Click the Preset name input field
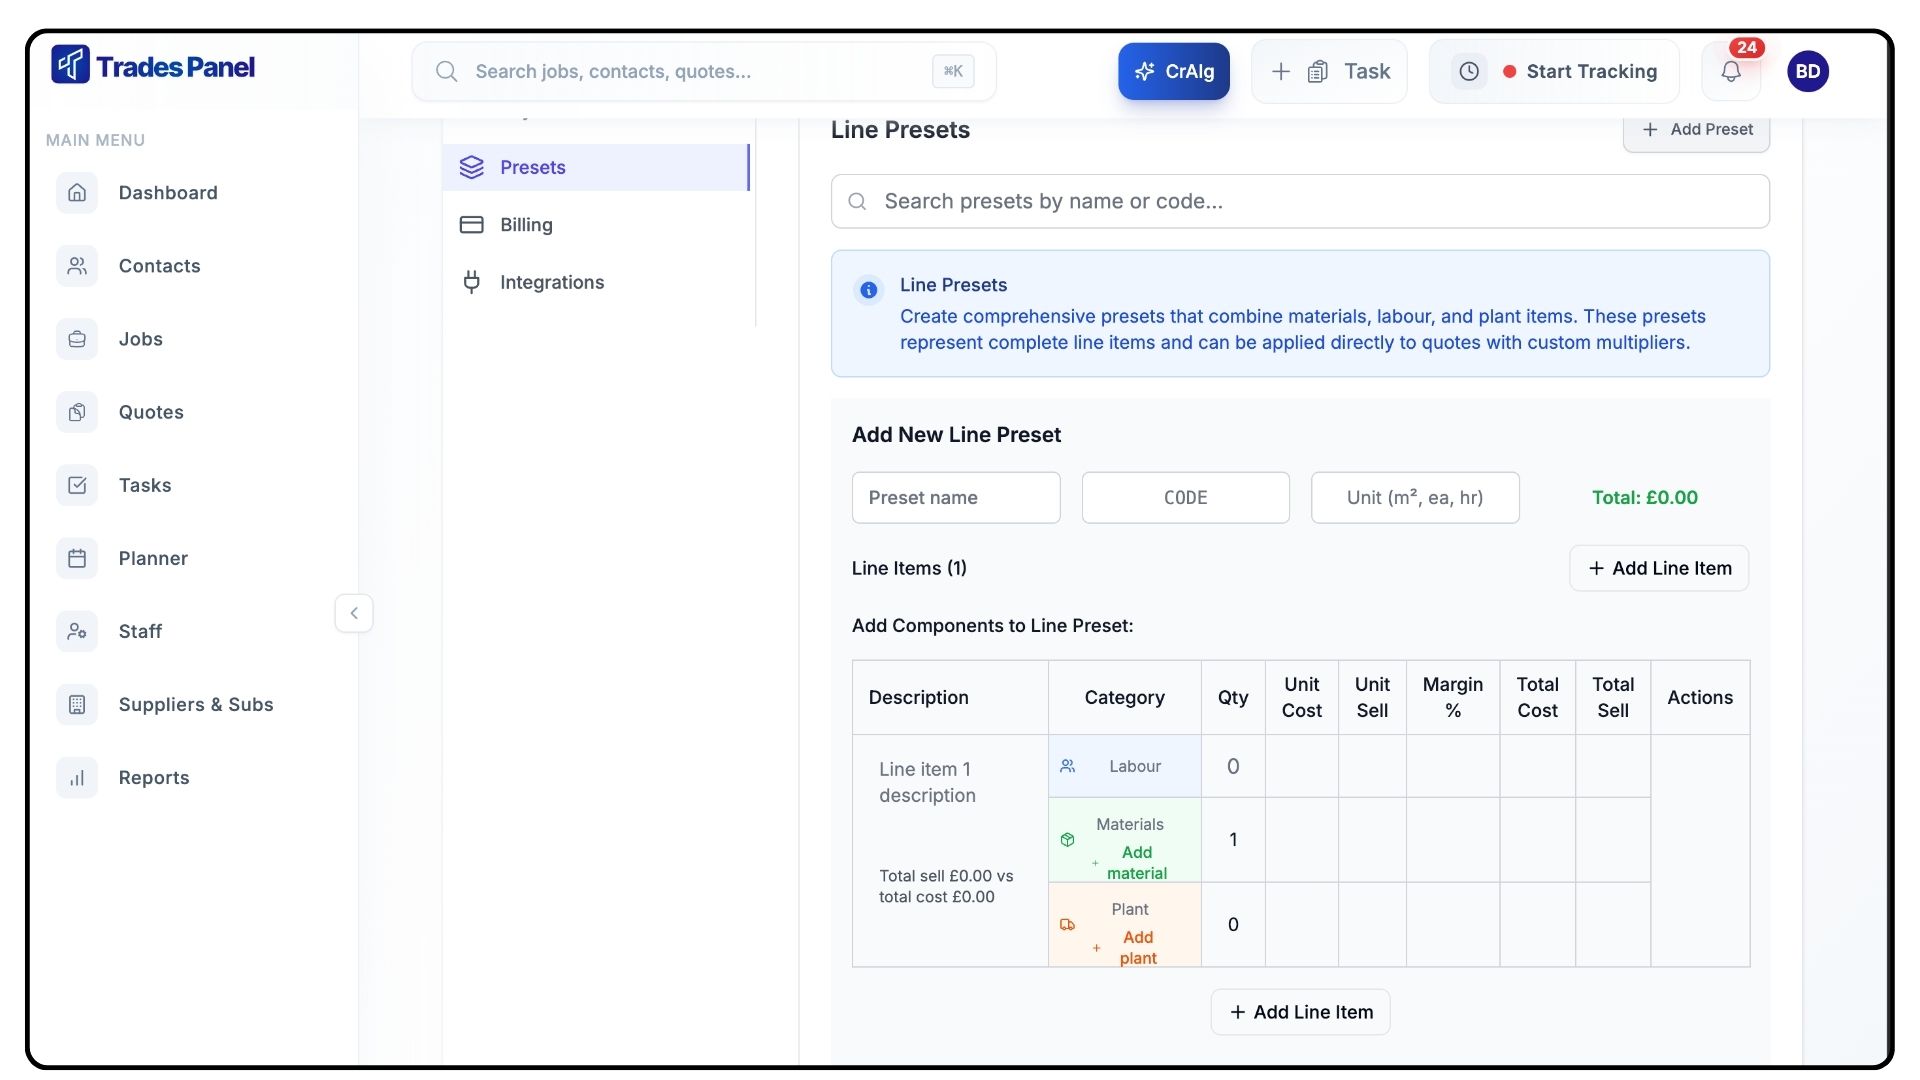The width and height of the screenshot is (1920, 1080). tap(955, 498)
